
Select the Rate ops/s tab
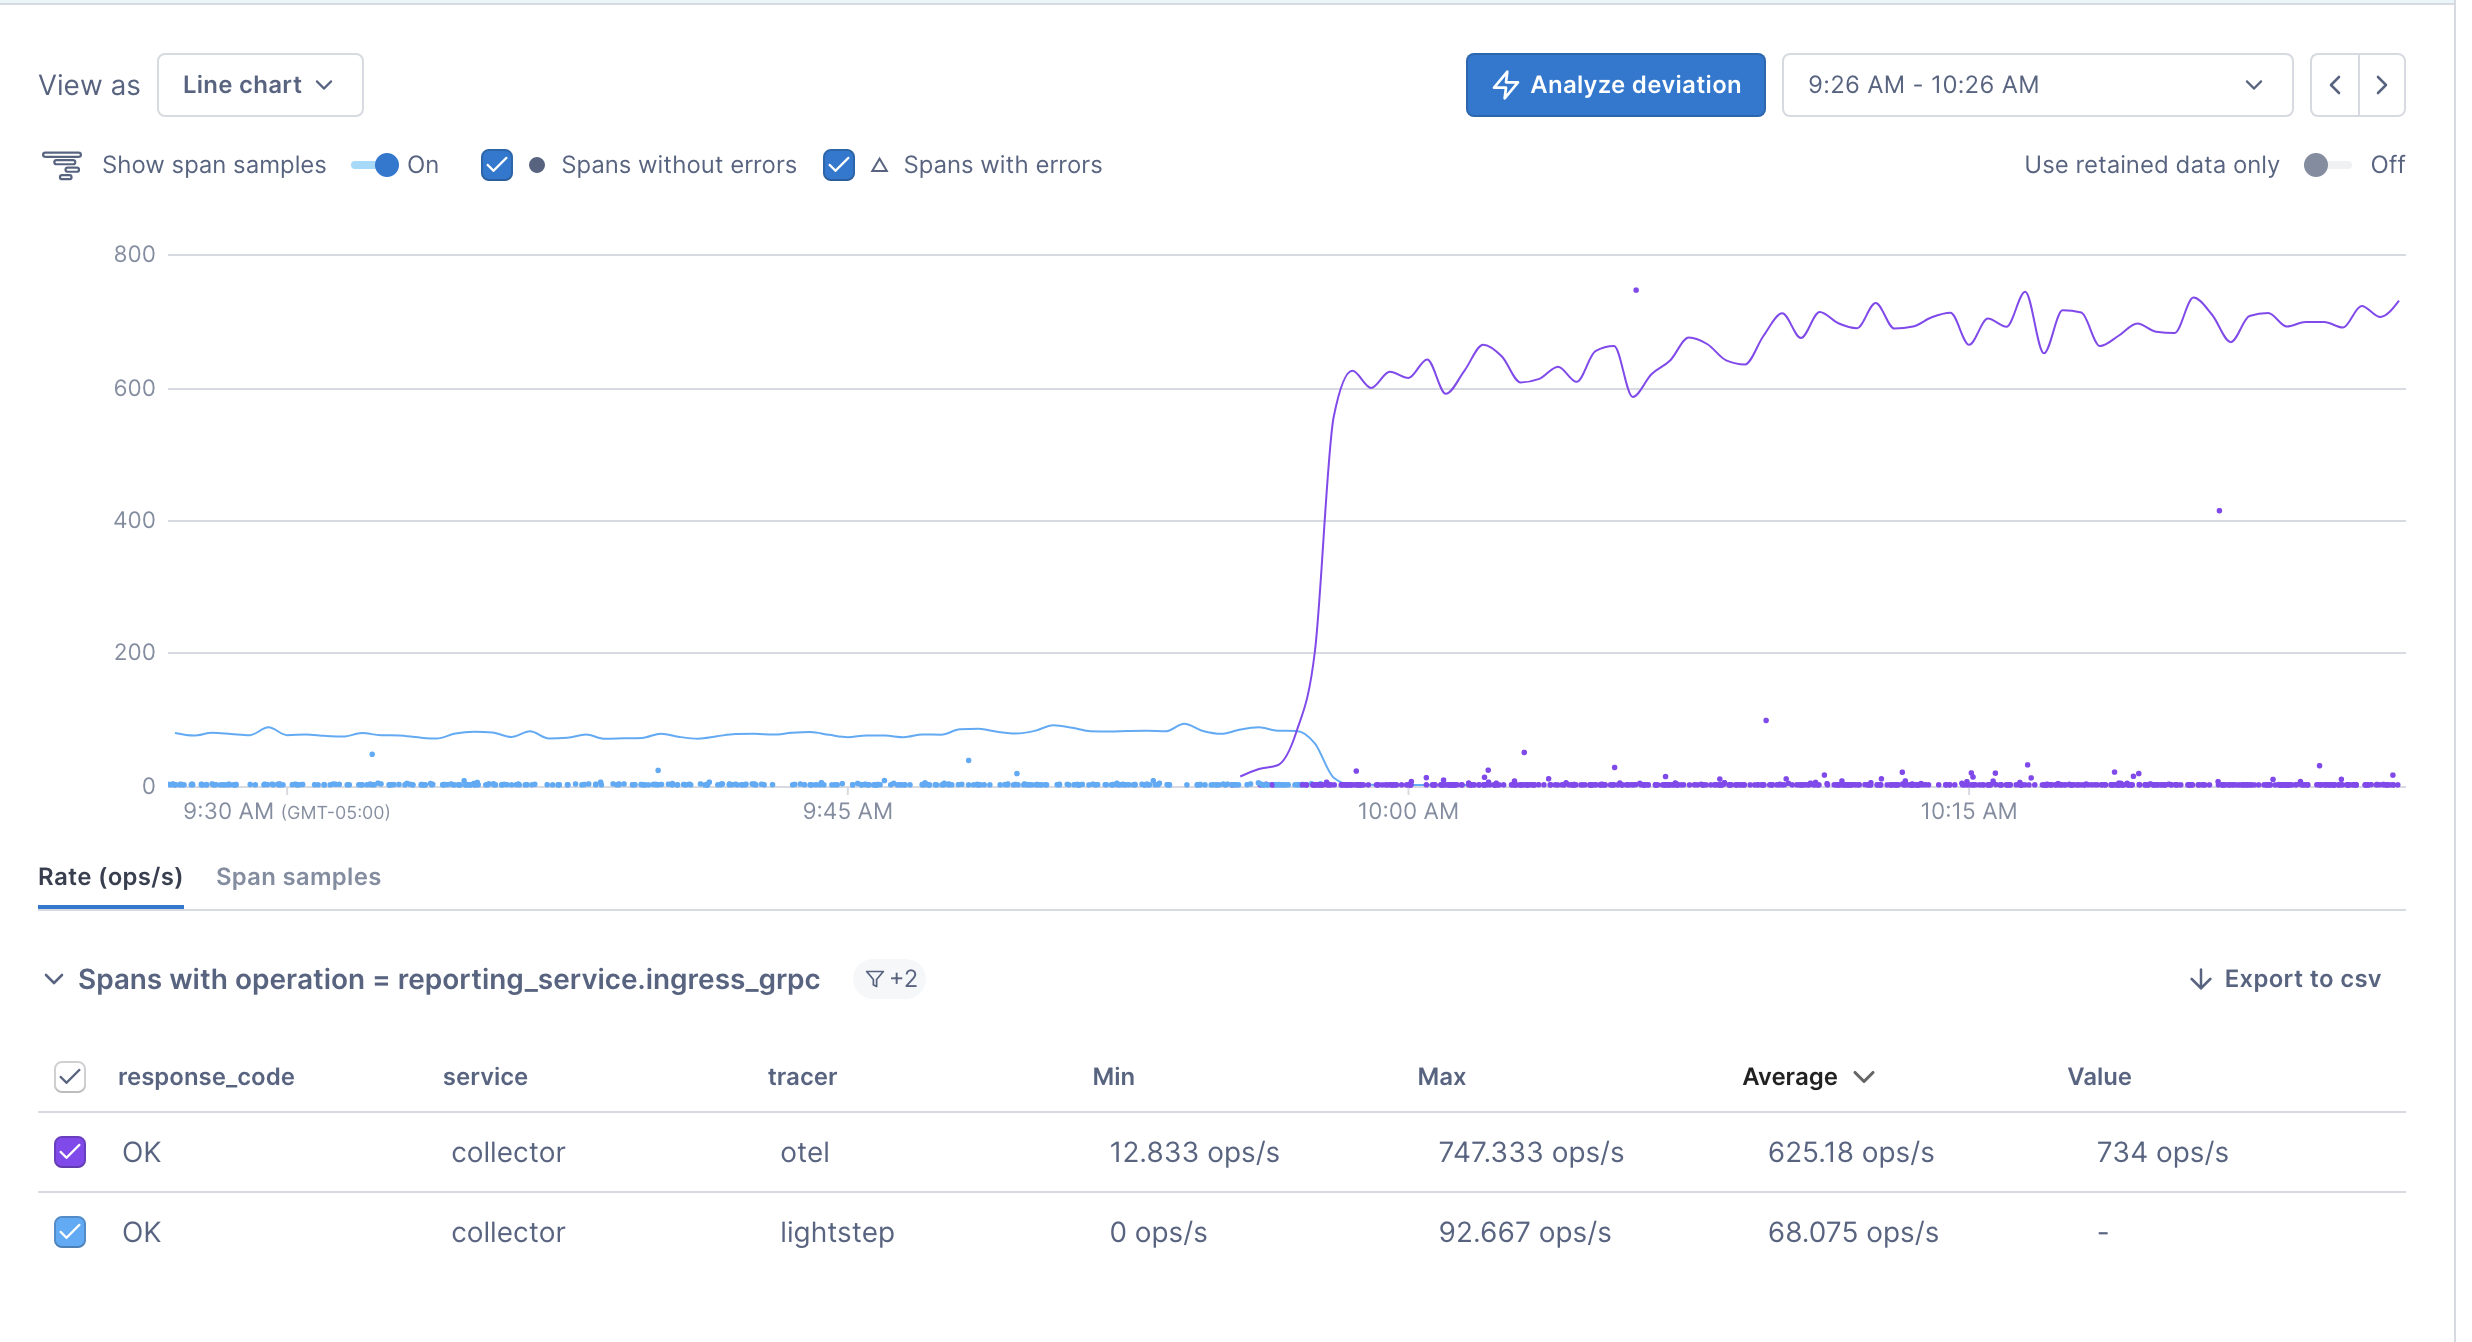[110, 877]
